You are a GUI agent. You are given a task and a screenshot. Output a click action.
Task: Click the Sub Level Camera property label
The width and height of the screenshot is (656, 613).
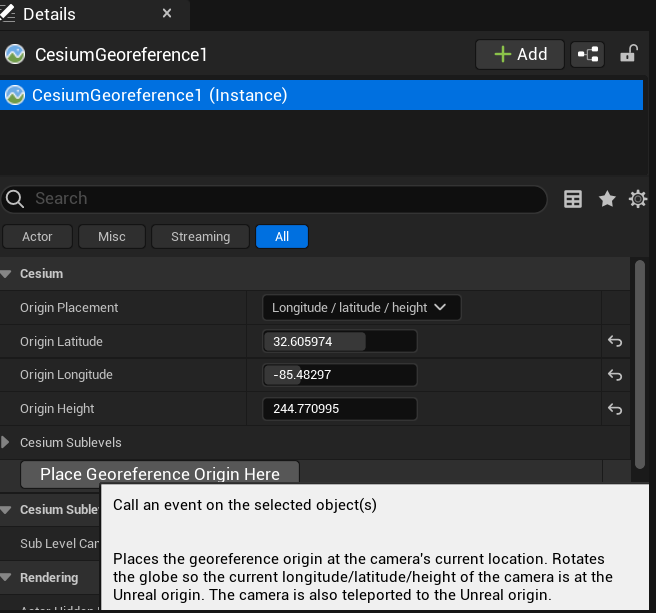(59, 544)
